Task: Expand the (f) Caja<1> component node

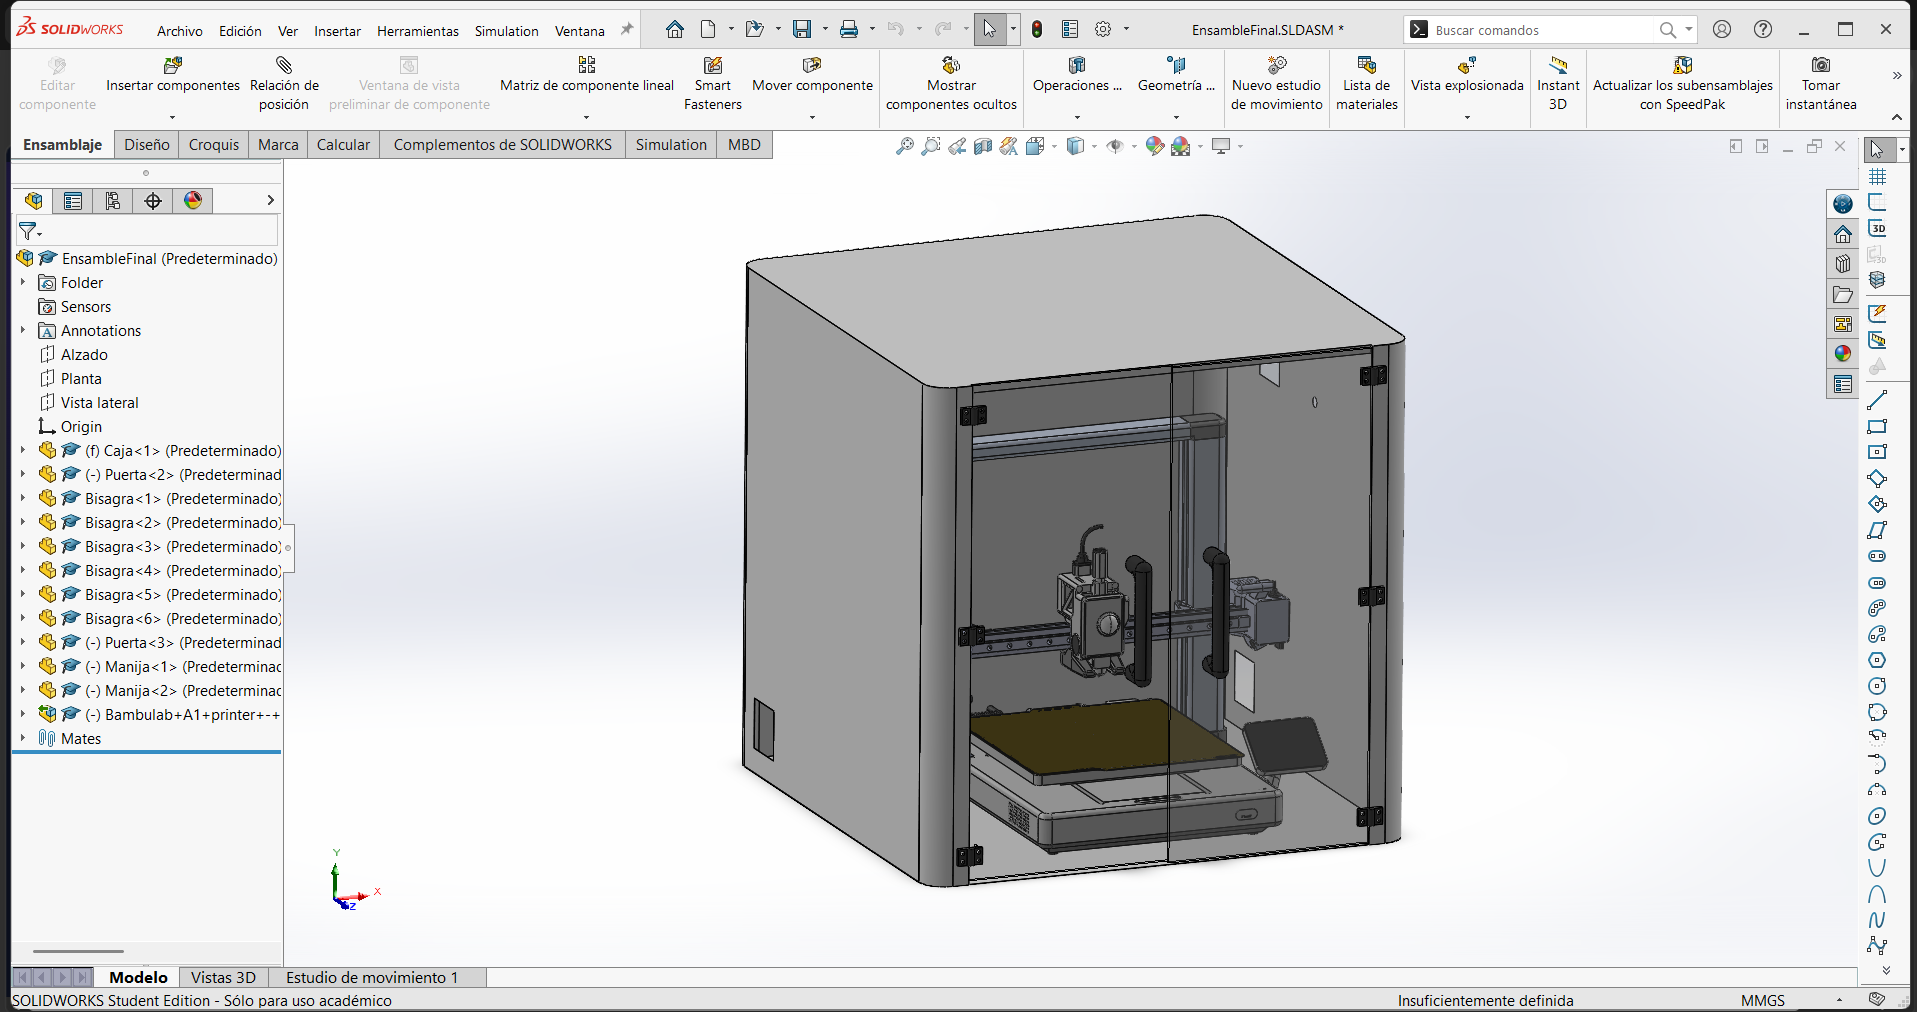Action: [x=23, y=450]
